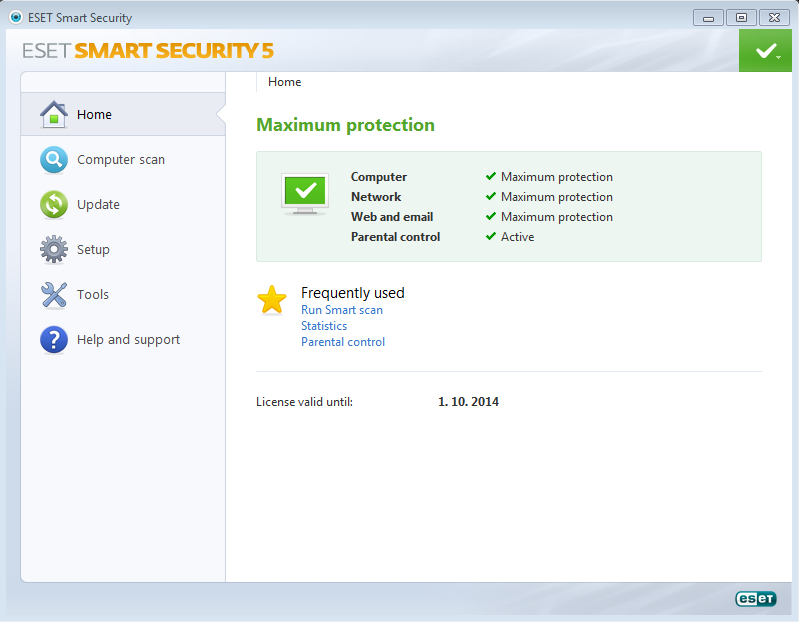Click the License valid until label
The image size is (799, 622).
[x=304, y=402]
